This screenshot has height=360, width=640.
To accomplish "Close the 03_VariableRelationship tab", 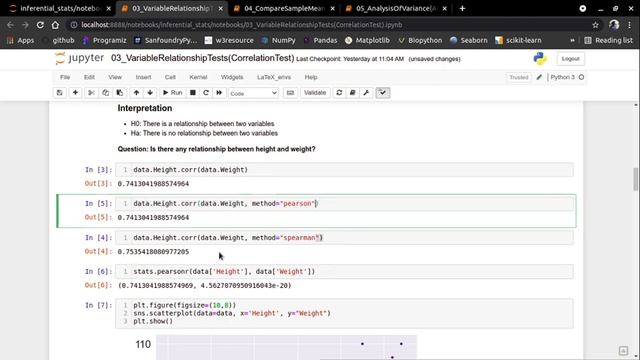I will coord(221,9).
